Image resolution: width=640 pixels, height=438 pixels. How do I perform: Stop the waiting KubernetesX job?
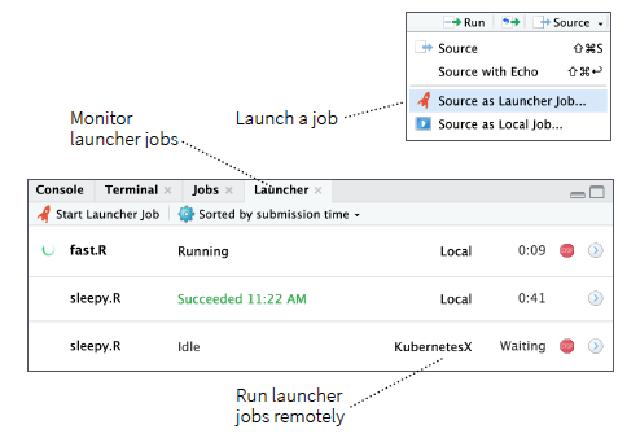(567, 346)
